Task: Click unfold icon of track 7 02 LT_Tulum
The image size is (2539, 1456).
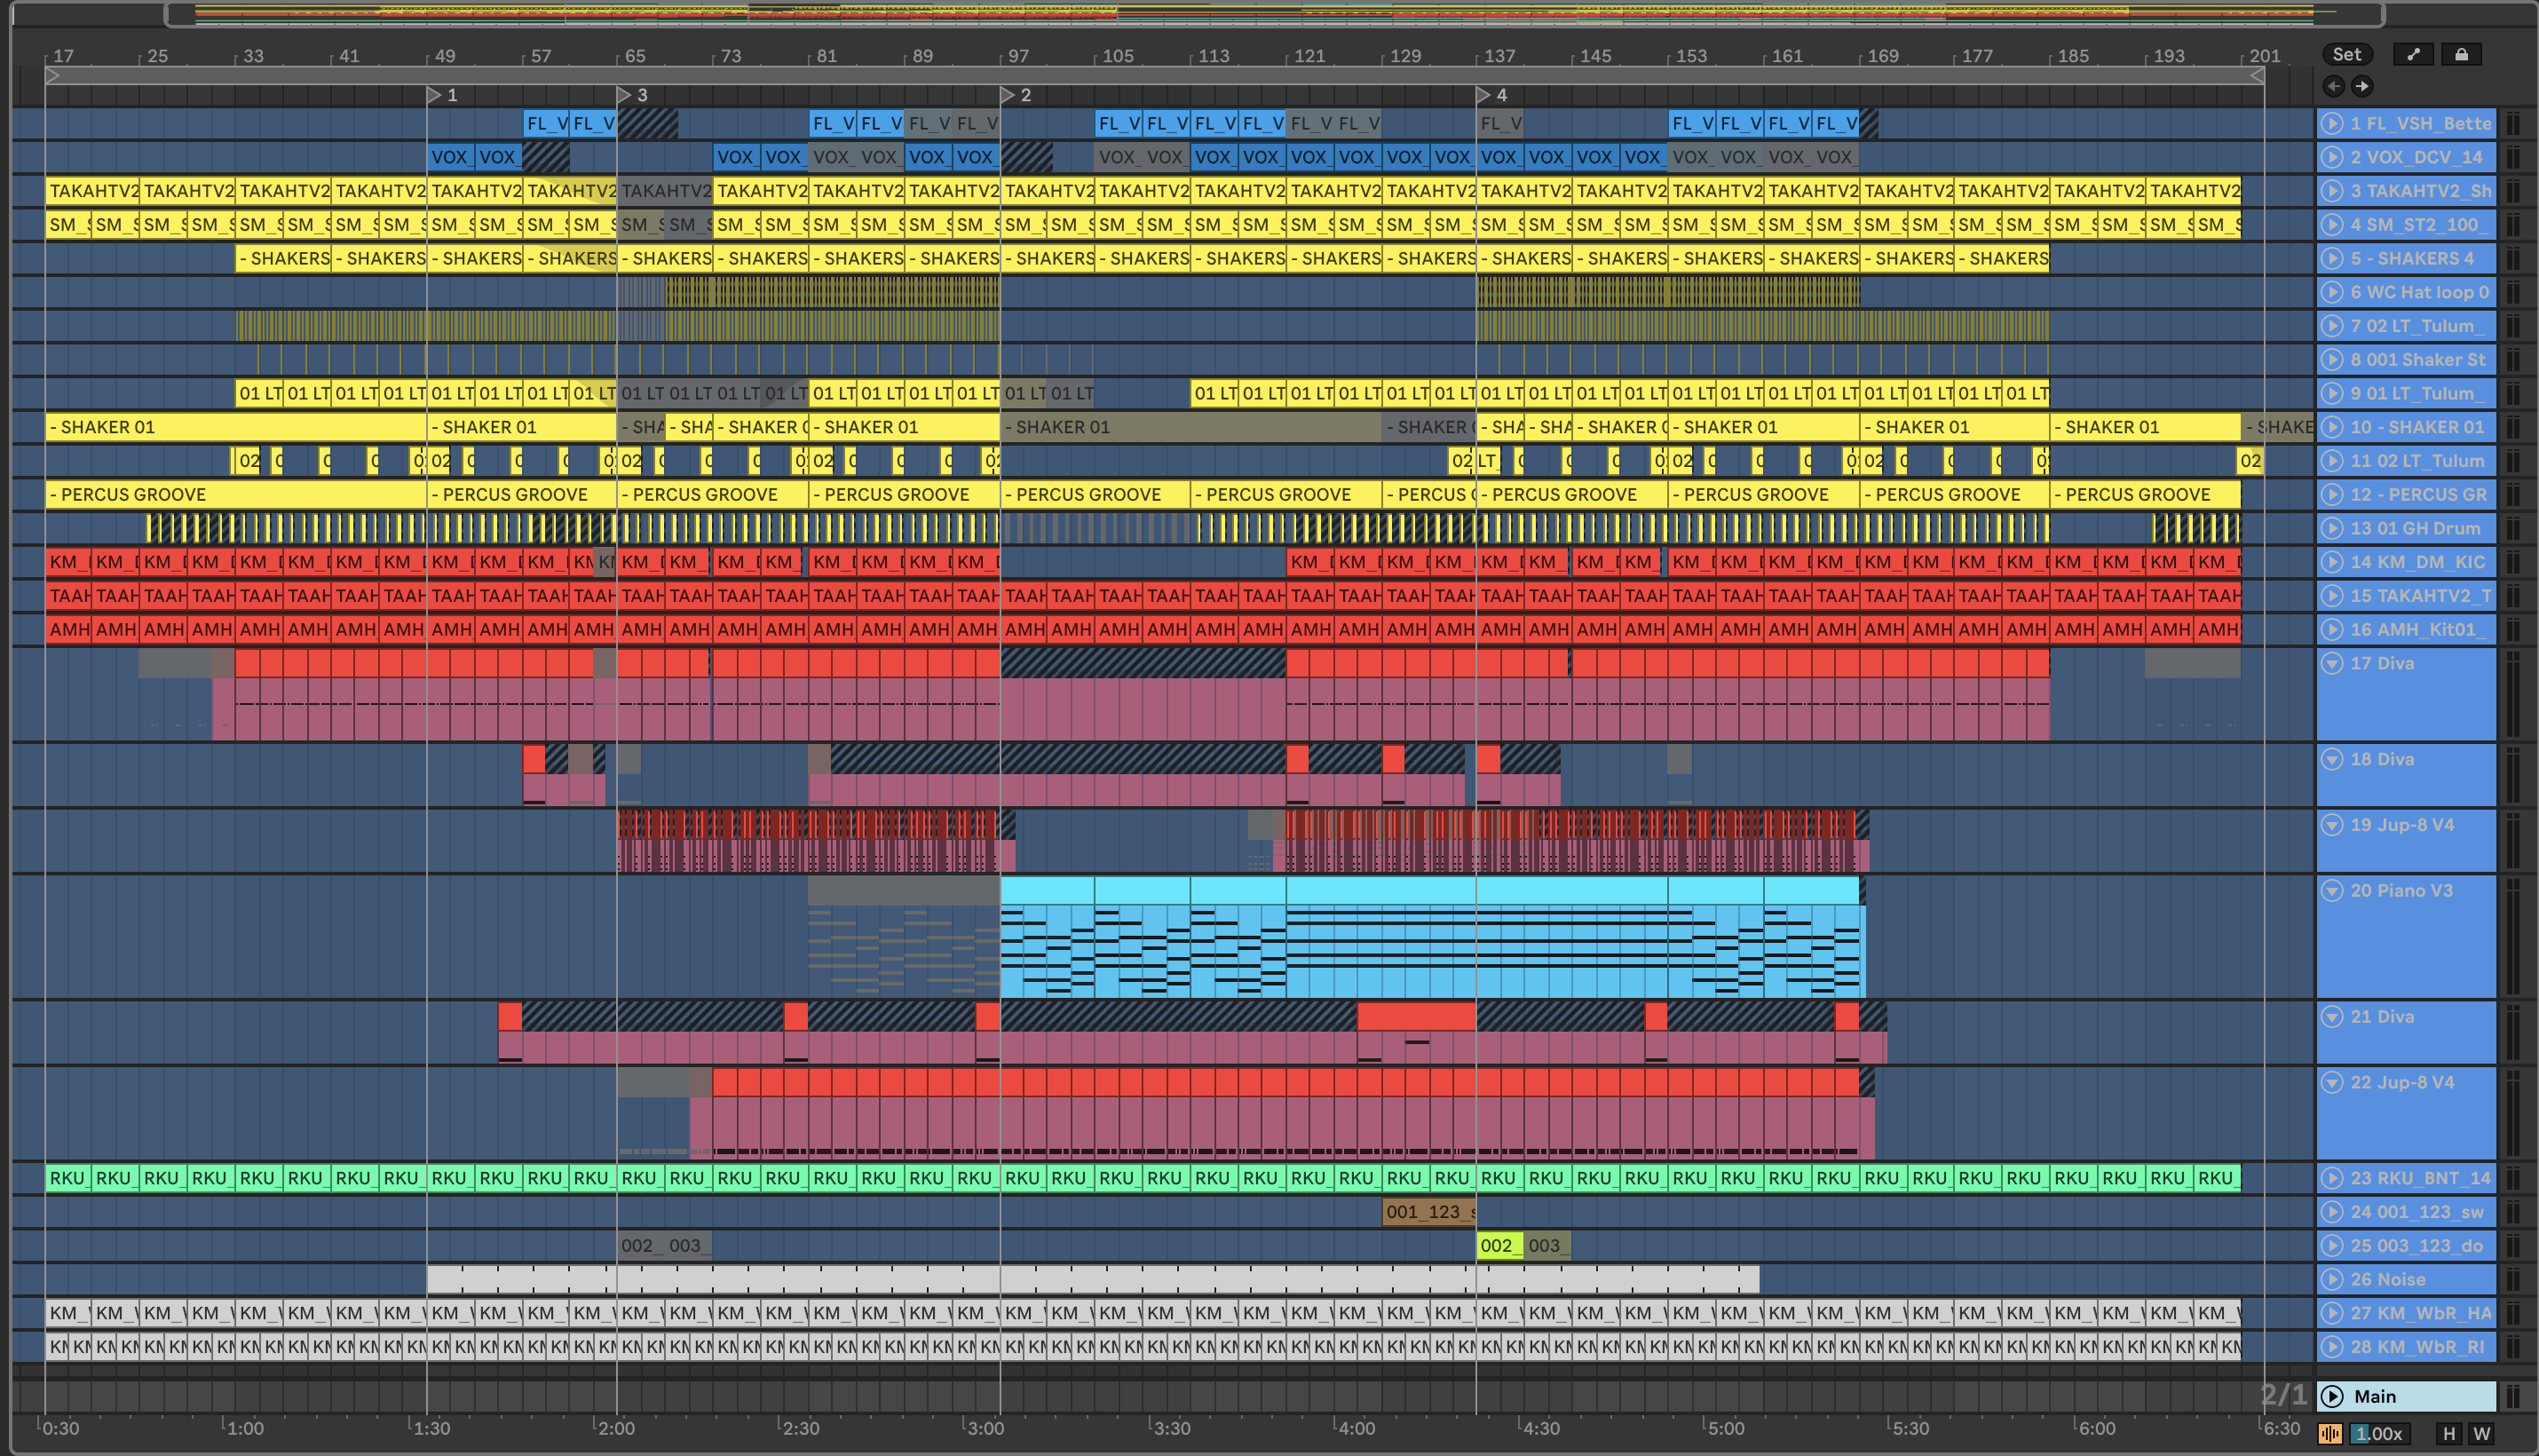Action: coord(2332,326)
